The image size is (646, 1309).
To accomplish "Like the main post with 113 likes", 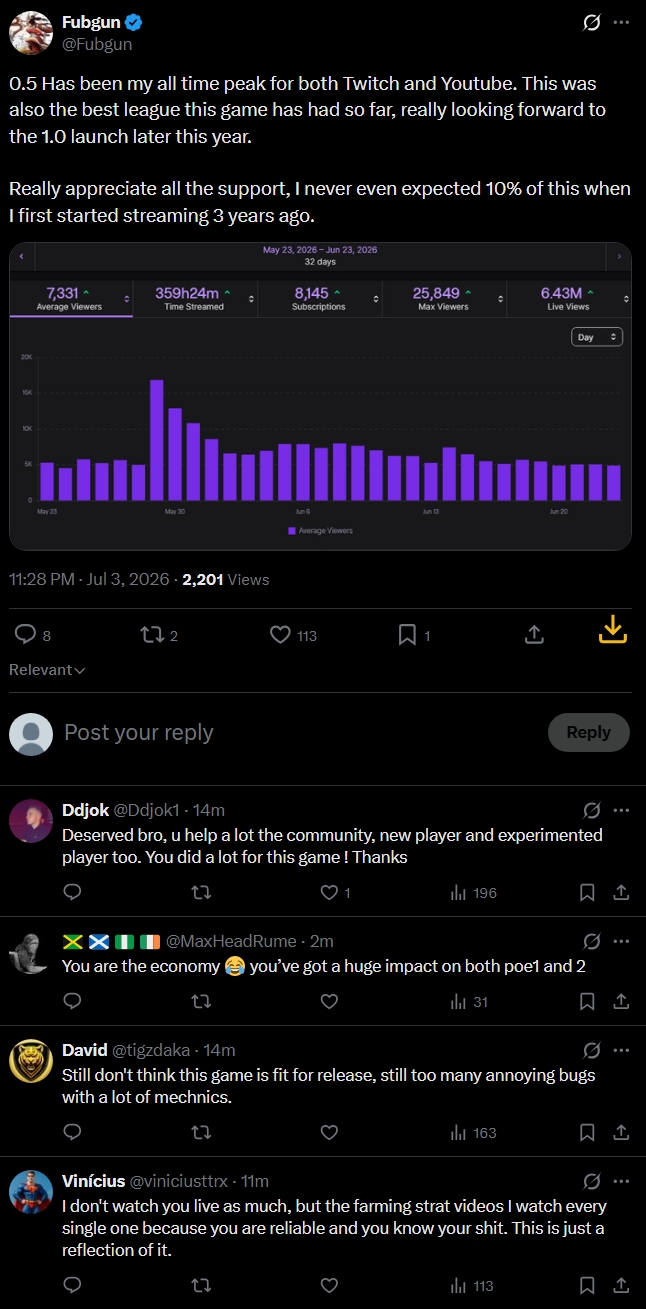I will click(281, 635).
